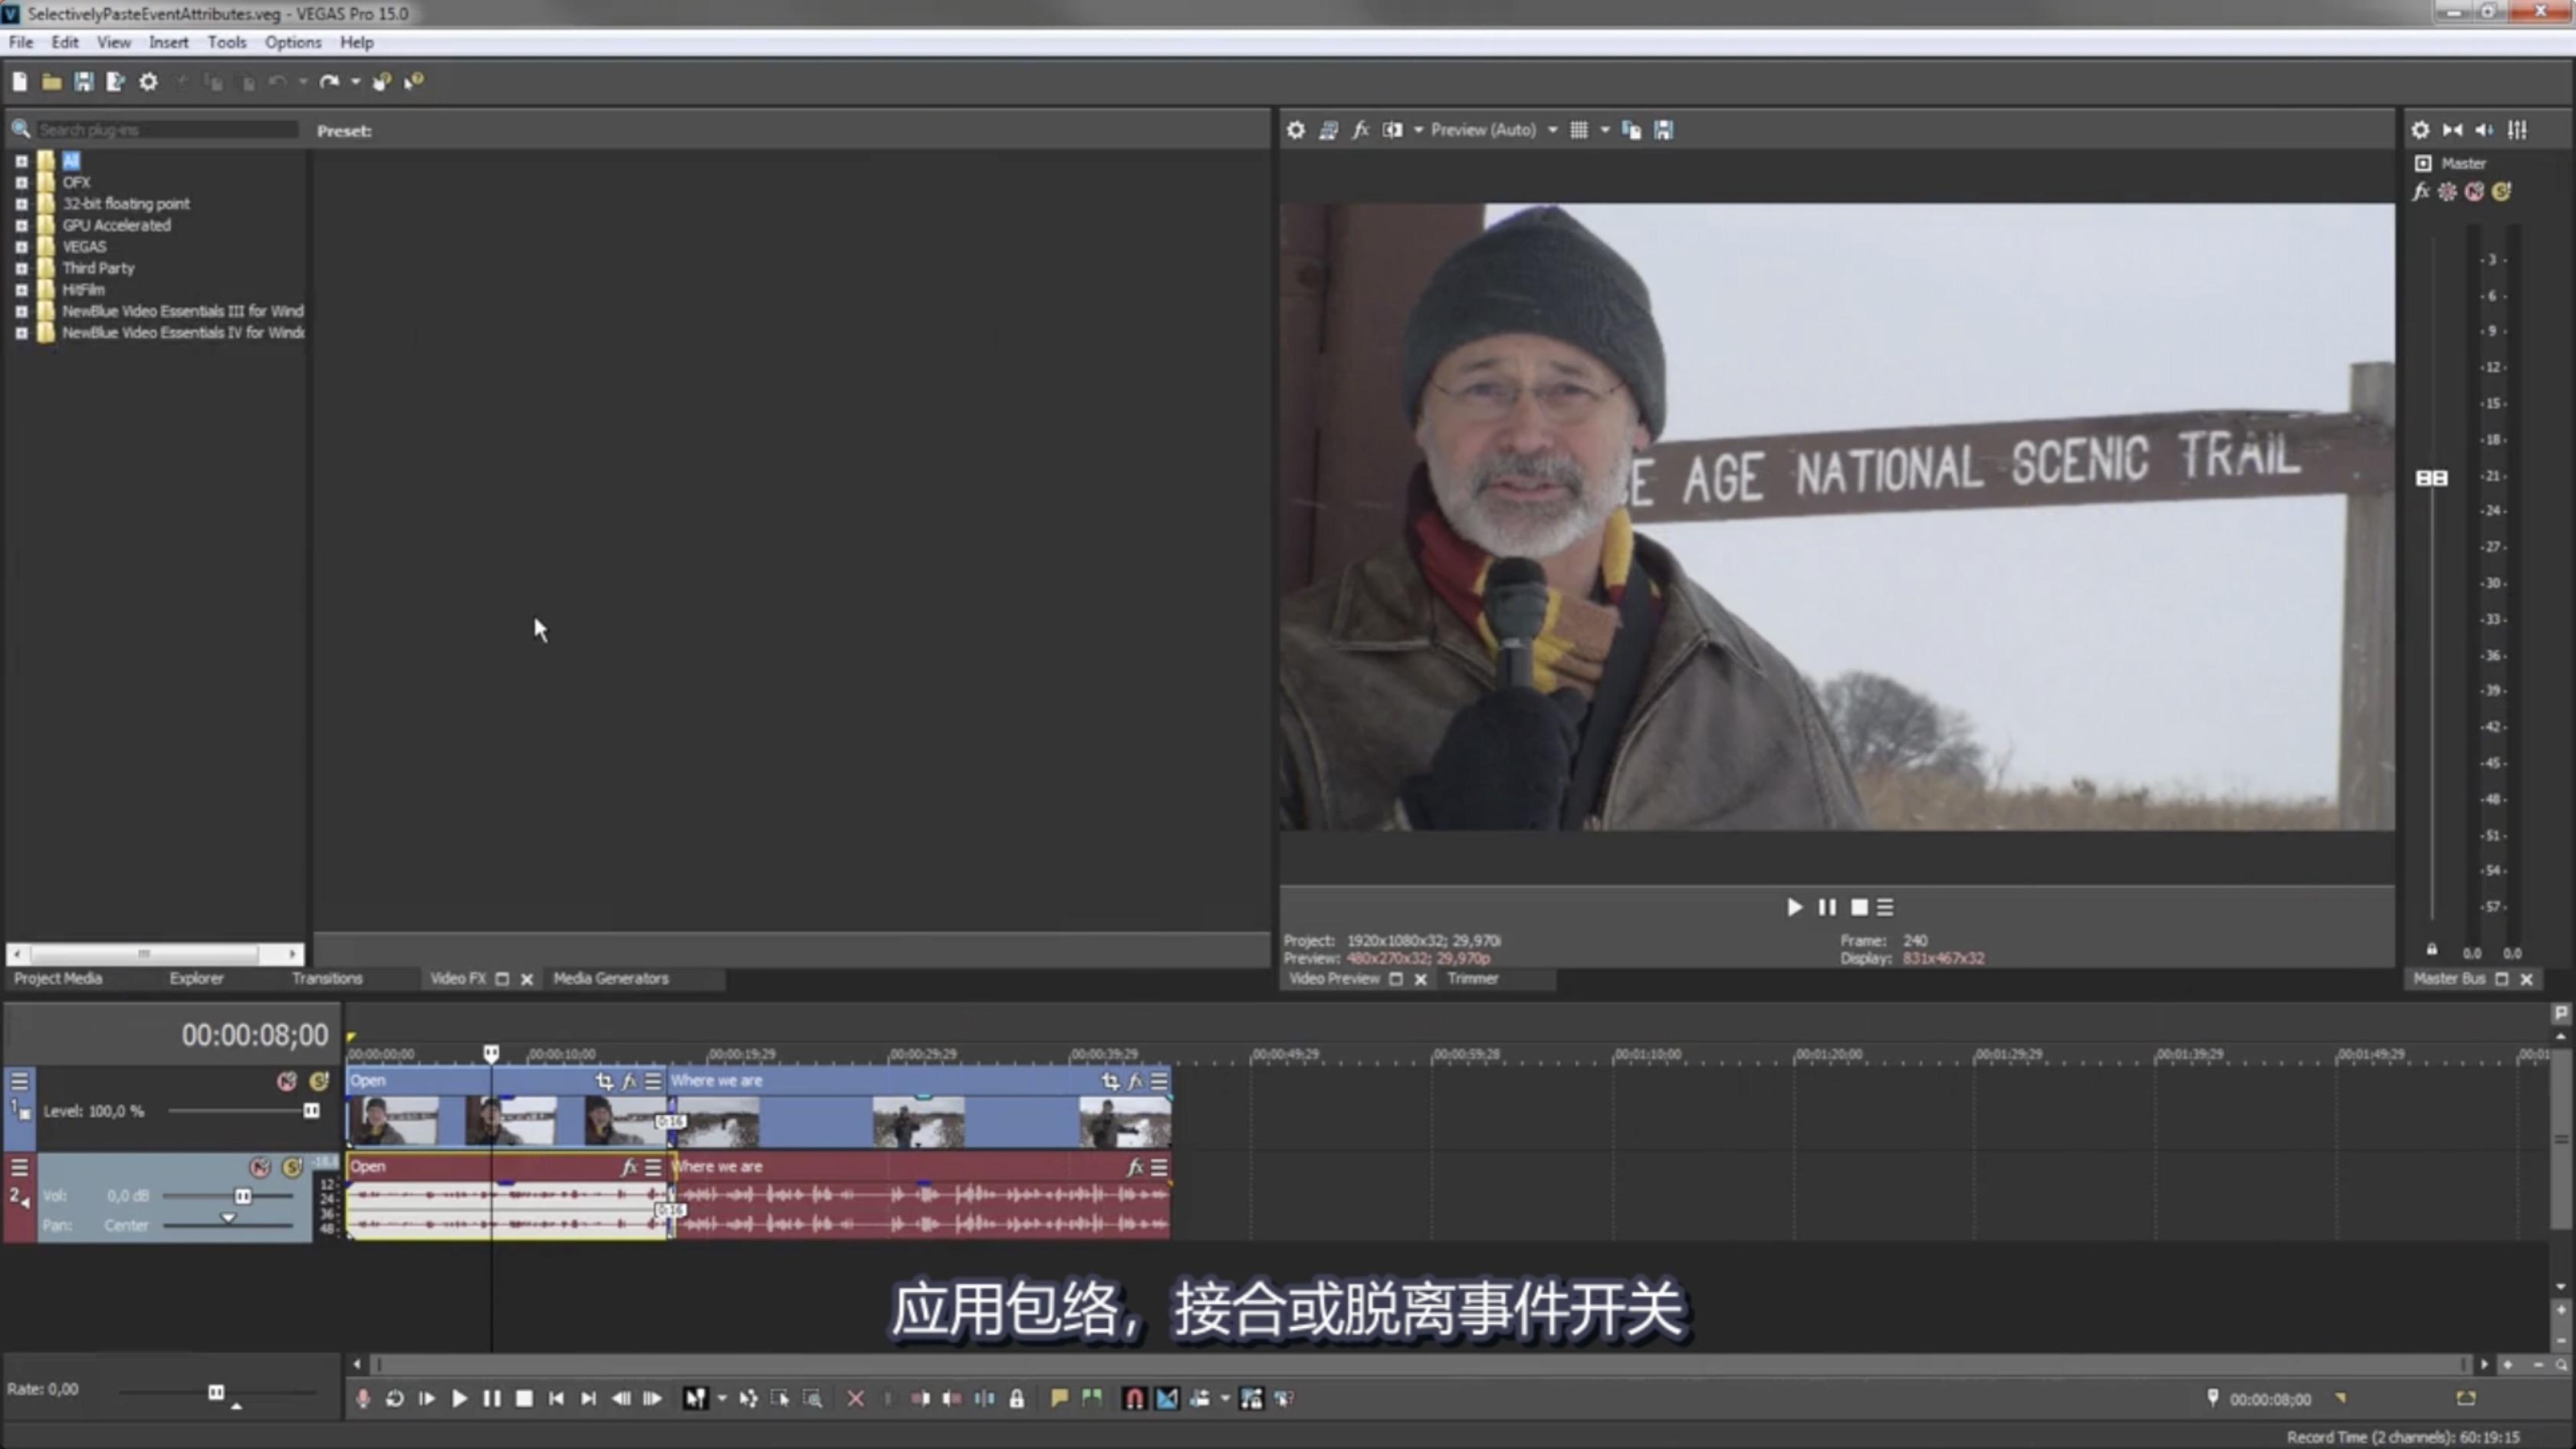Click the Lock Event padlock icon
This screenshot has height=1449, width=2576.
1016,1398
